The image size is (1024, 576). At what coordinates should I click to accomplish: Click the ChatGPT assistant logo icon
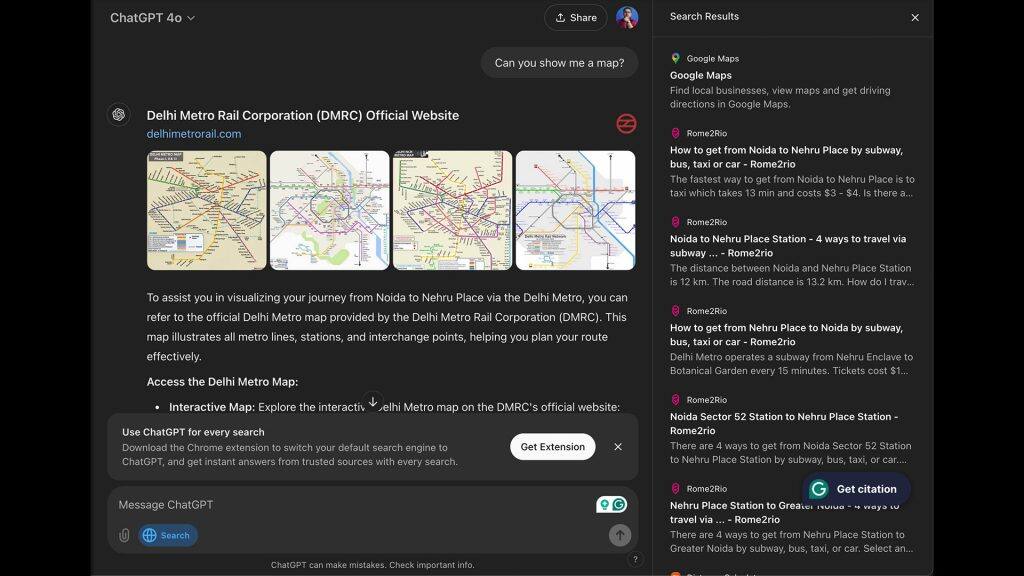119,115
